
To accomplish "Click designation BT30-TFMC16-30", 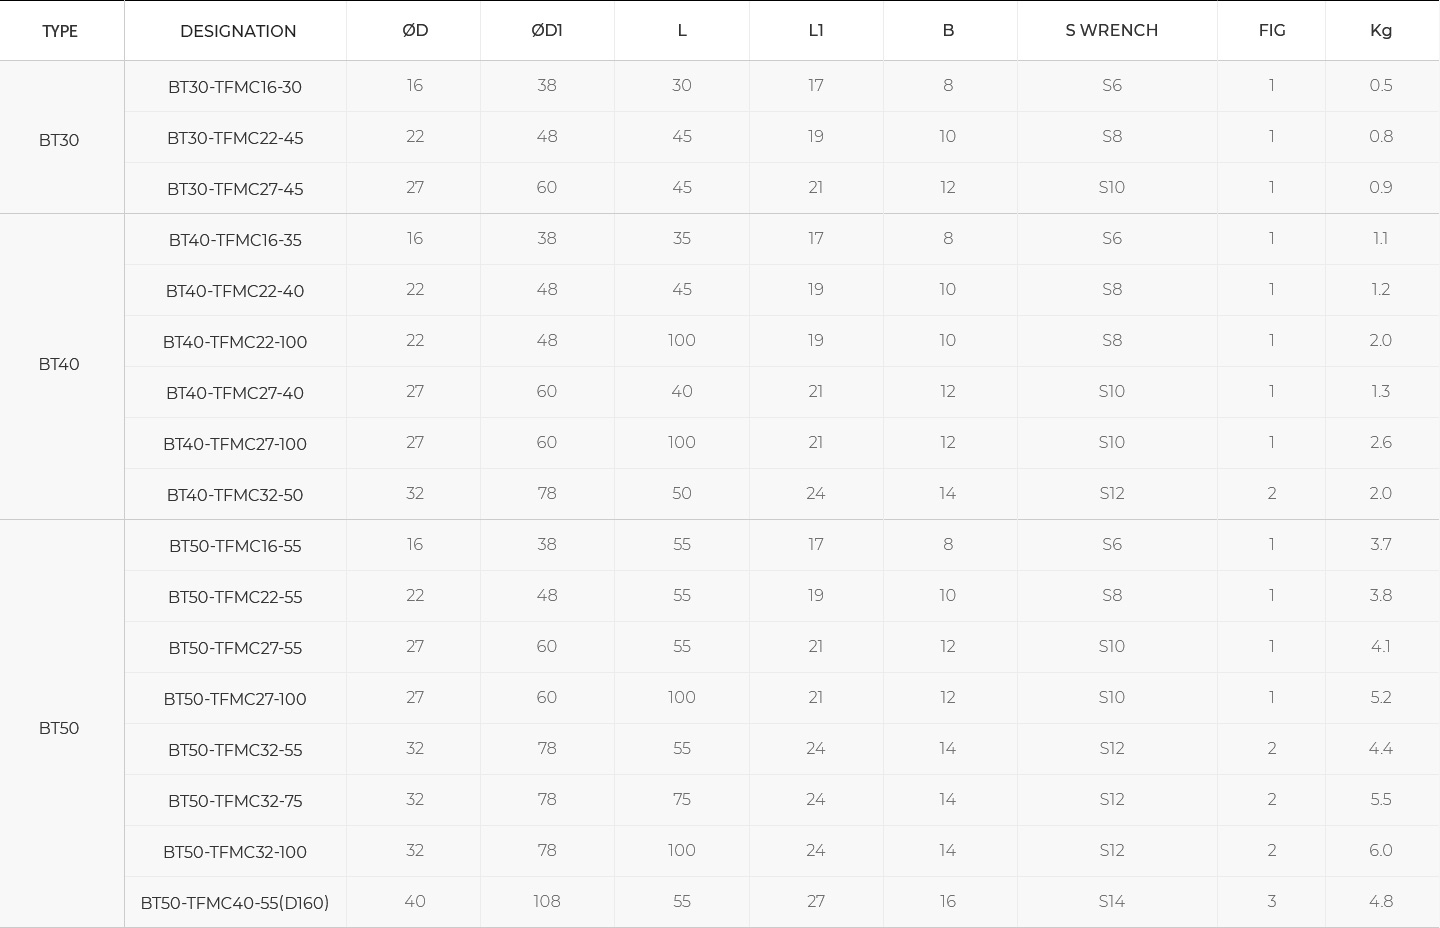I will (x=235, y=87).
